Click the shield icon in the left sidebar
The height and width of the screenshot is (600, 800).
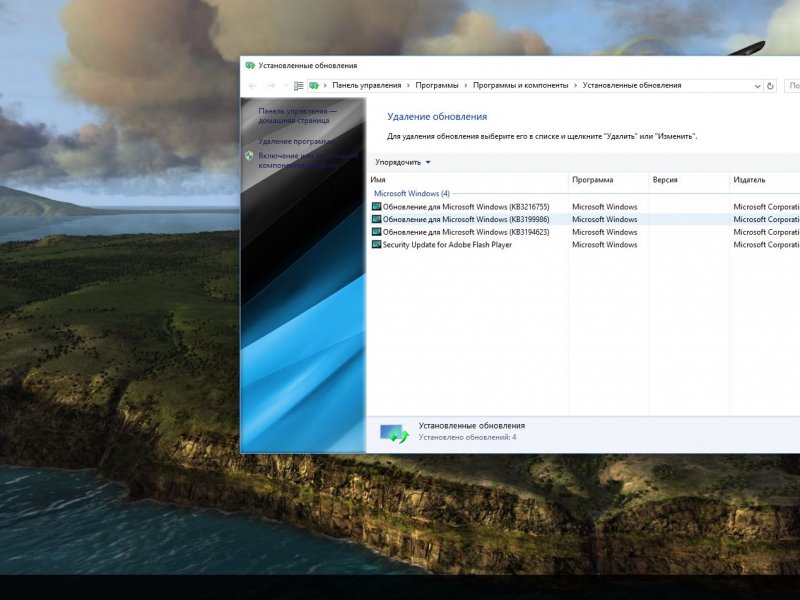click(x=249, y=156)
